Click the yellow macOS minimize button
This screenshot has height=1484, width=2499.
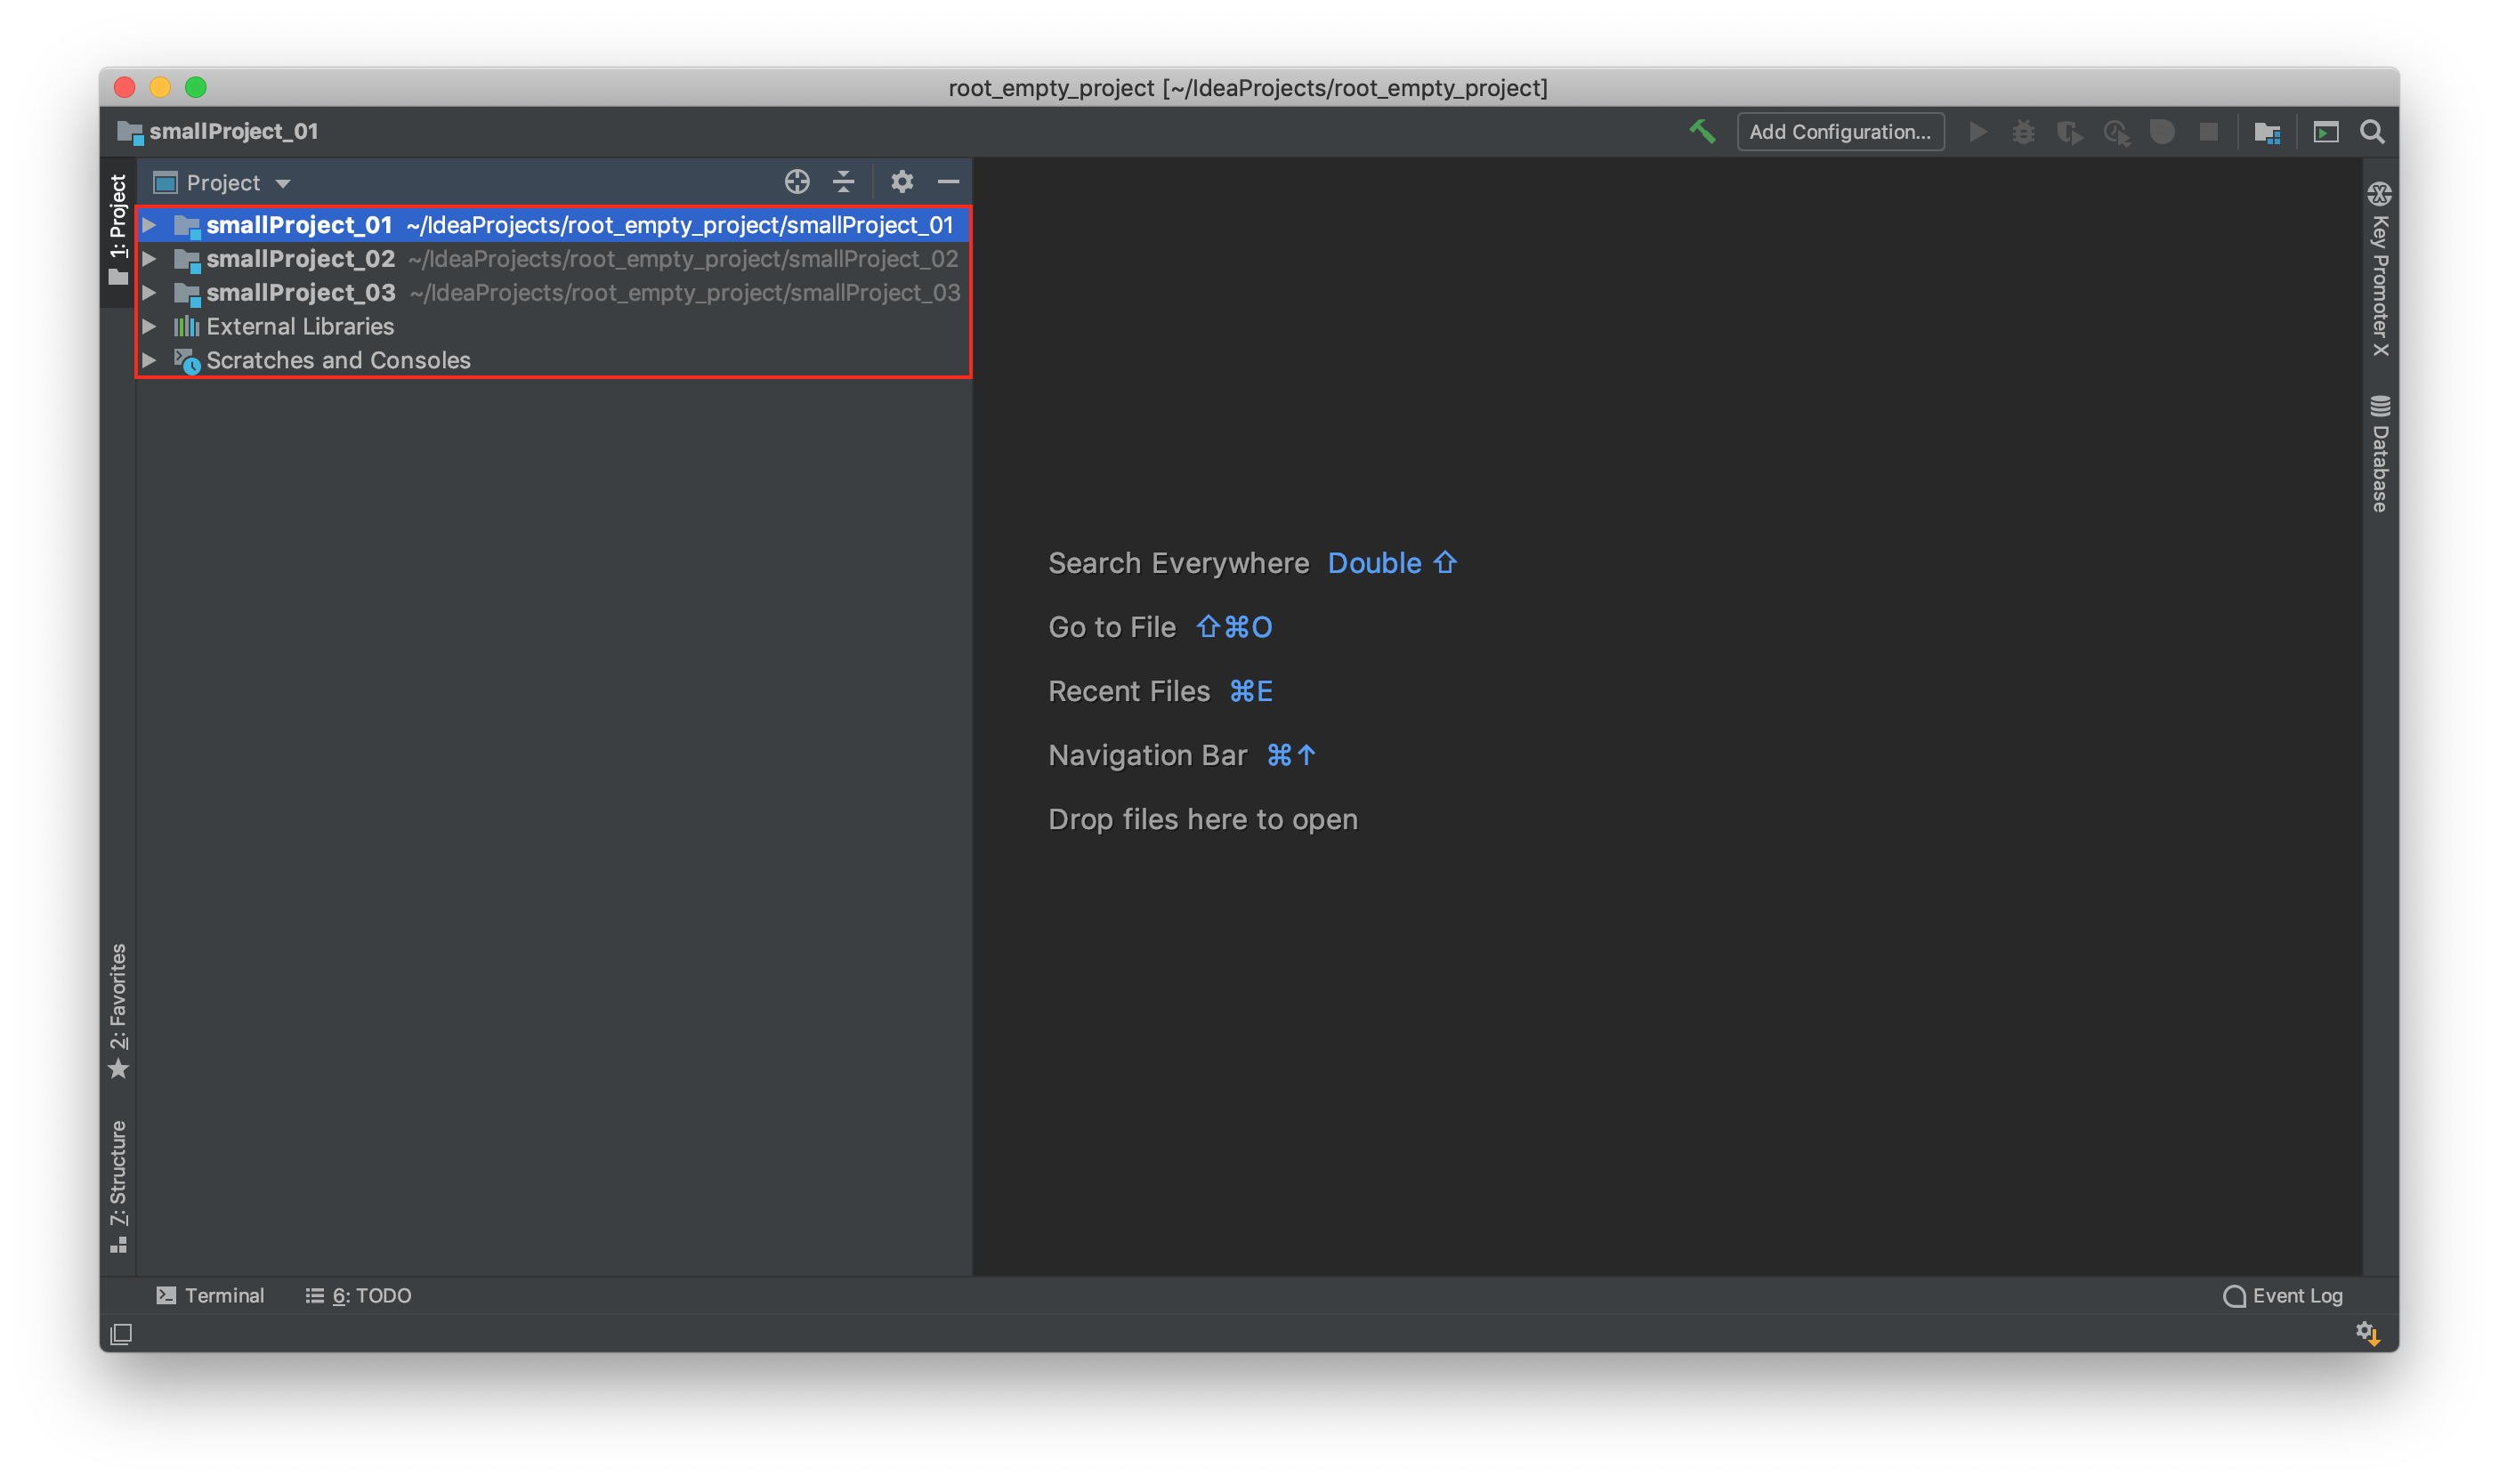(x=160, y=88)
